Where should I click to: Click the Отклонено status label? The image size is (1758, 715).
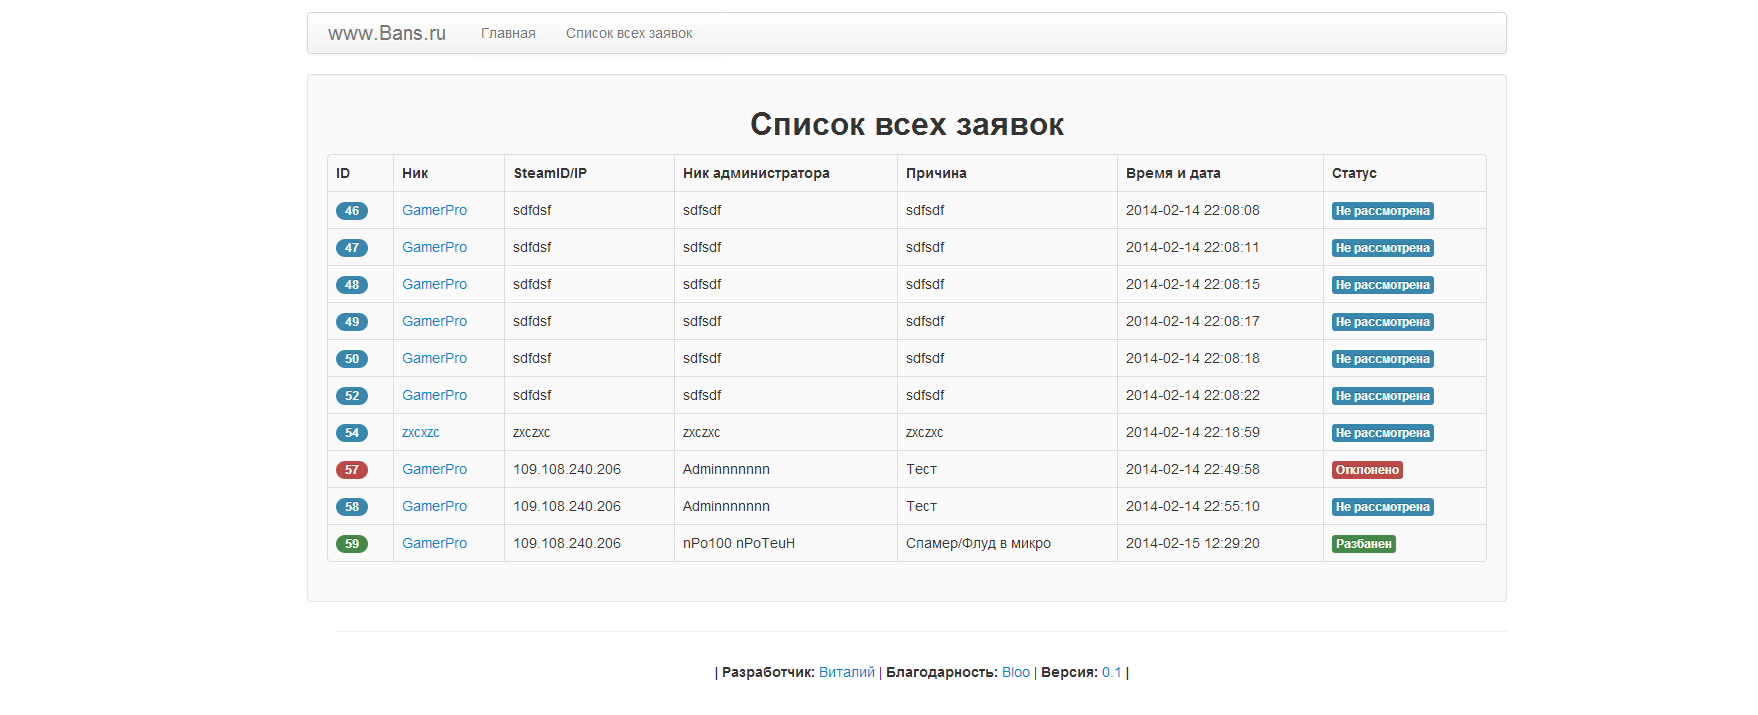click(x=1367, y=470)
